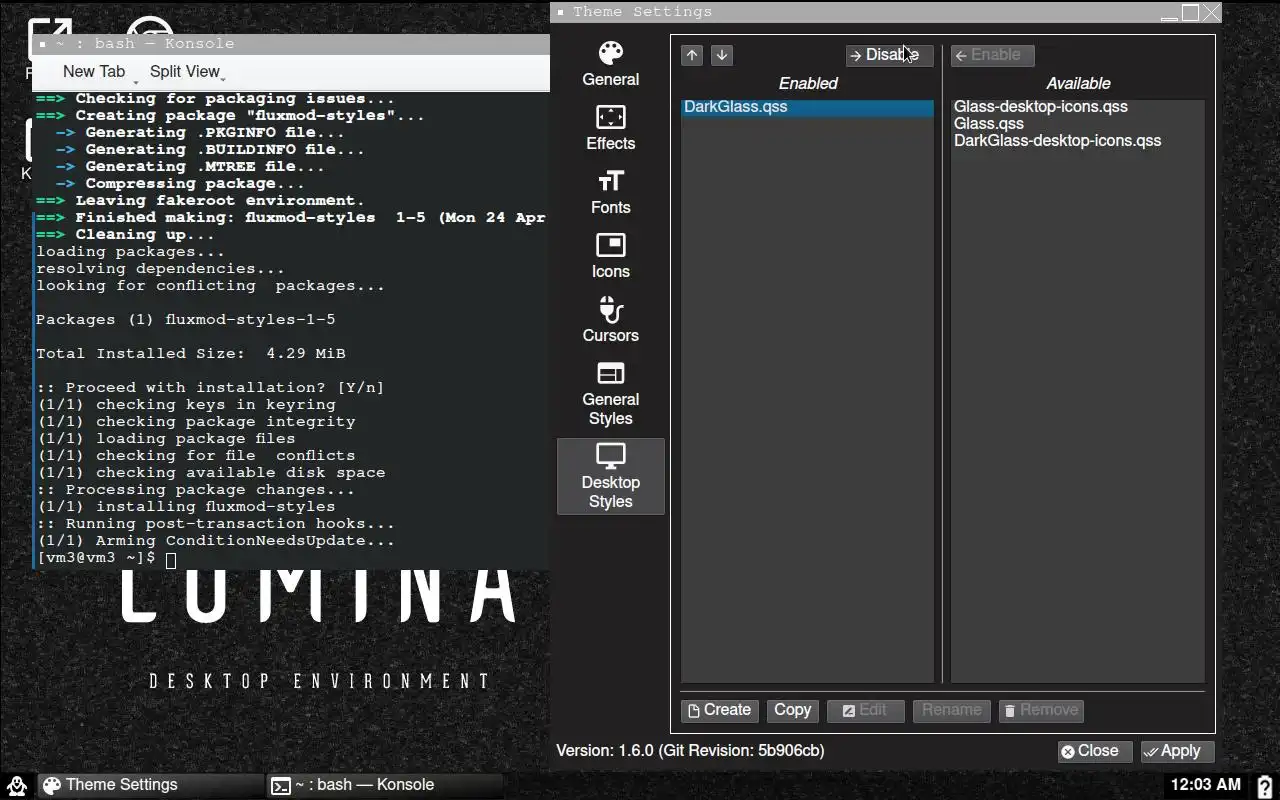Click the system tray status icon
Image resolution: width=1280 pixels, height=800 pixels.
click(1264, 785)
